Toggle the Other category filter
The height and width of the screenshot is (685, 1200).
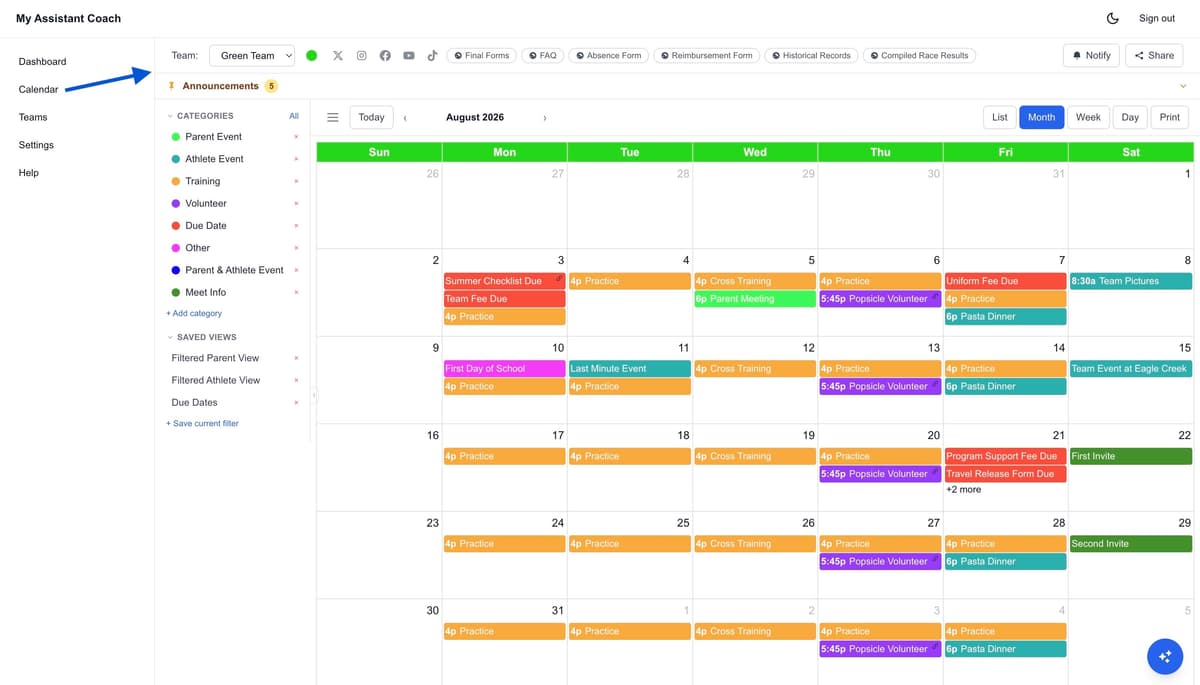(191, 248)
